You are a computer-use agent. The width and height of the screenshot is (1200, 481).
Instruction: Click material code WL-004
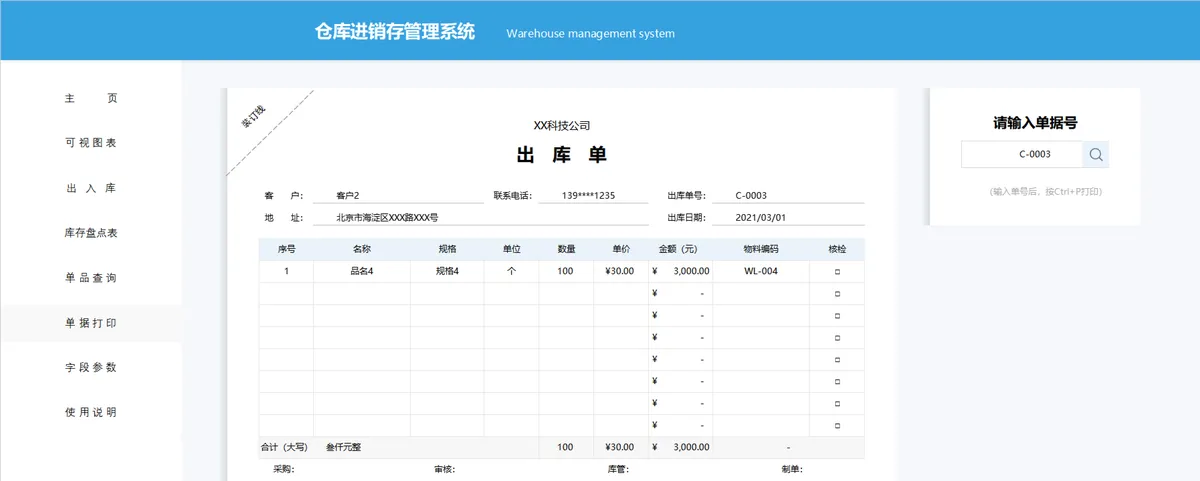(761, 271)
